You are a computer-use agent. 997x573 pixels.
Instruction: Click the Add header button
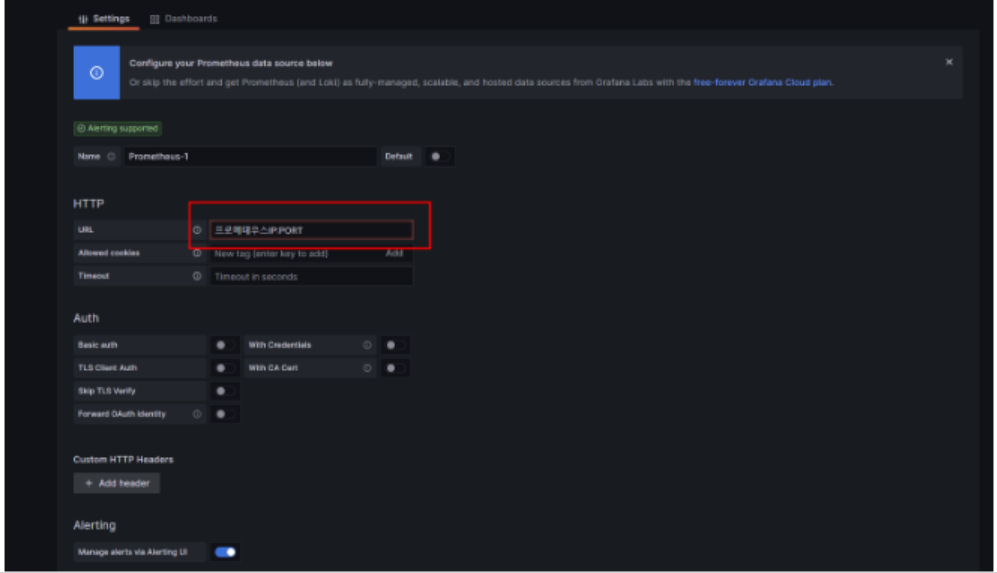click(x=116, y=483)
